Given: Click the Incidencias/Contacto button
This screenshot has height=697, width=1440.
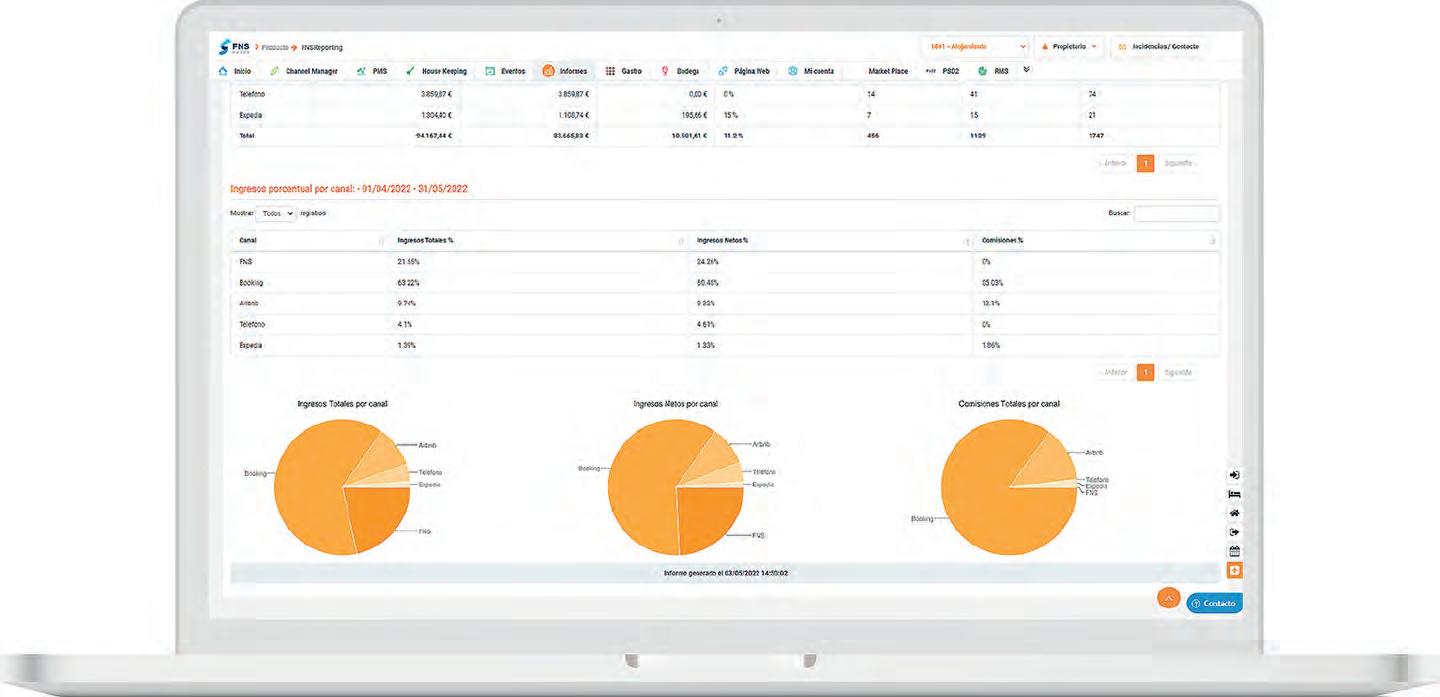Looking at the screenshot, I should (x=1158, y=47).
